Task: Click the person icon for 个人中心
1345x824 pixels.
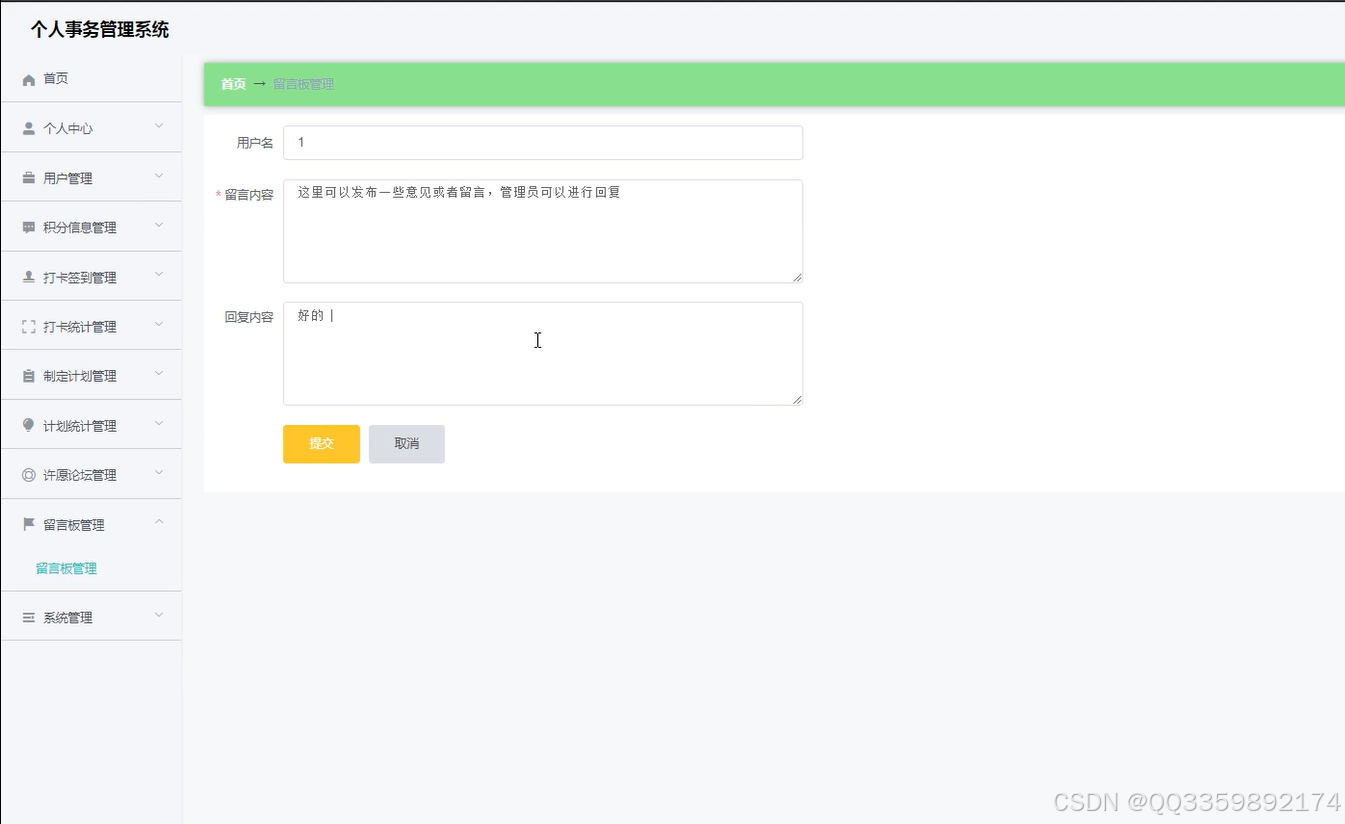Action: [x=29, y=129]
